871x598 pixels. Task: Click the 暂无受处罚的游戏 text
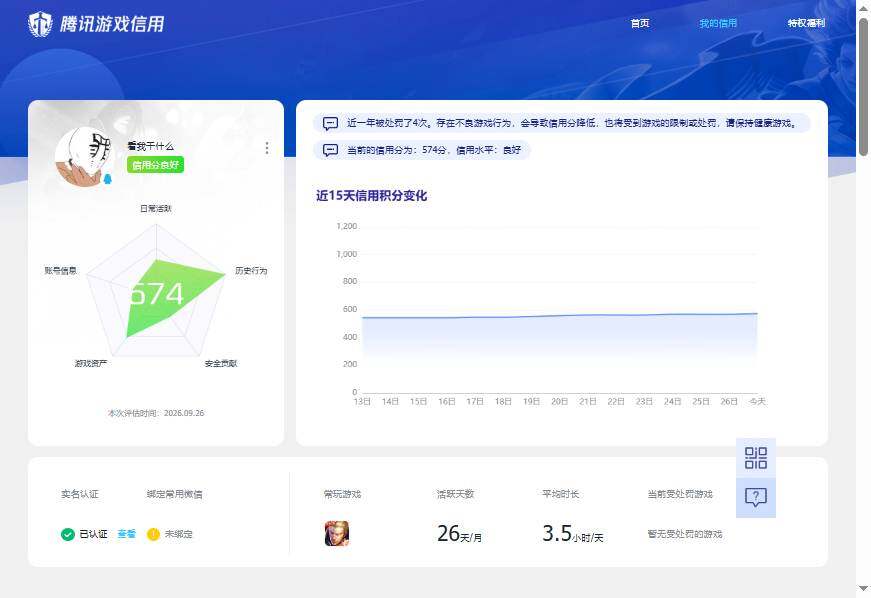[x=685, y=534]
